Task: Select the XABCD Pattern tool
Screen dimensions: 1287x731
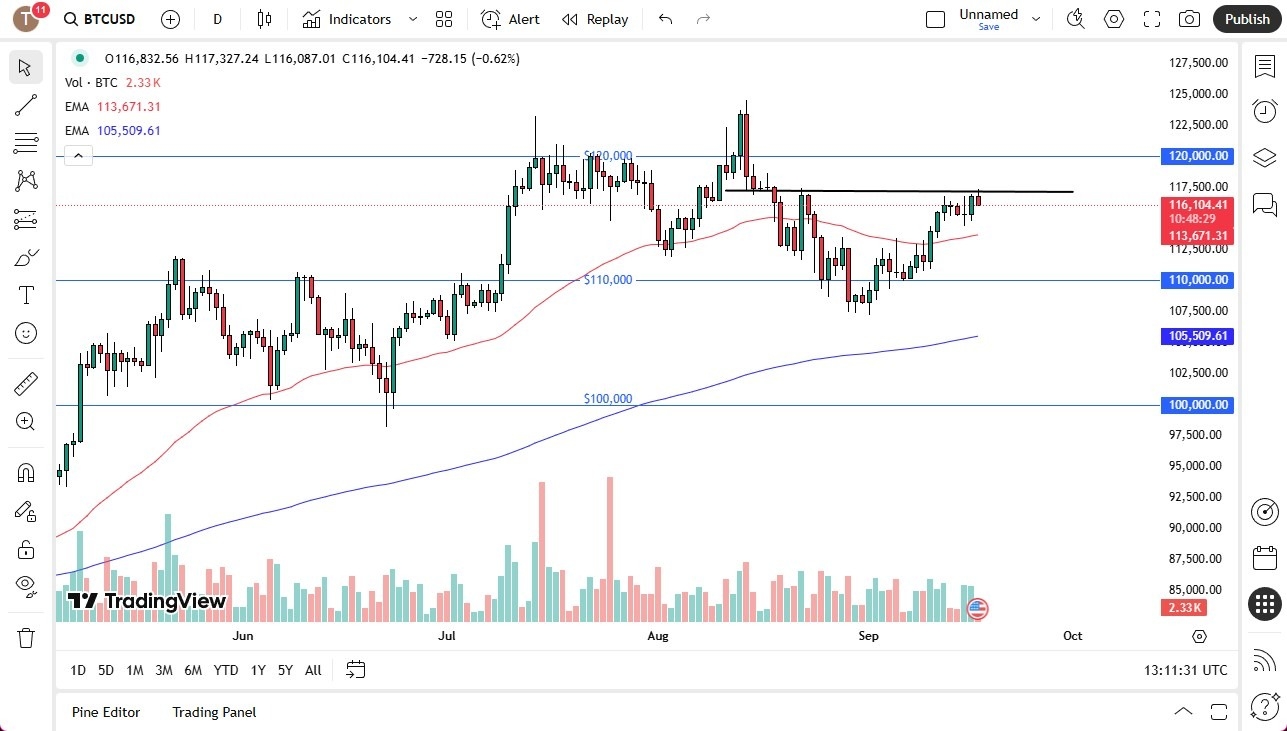Action: click(26, 180)
